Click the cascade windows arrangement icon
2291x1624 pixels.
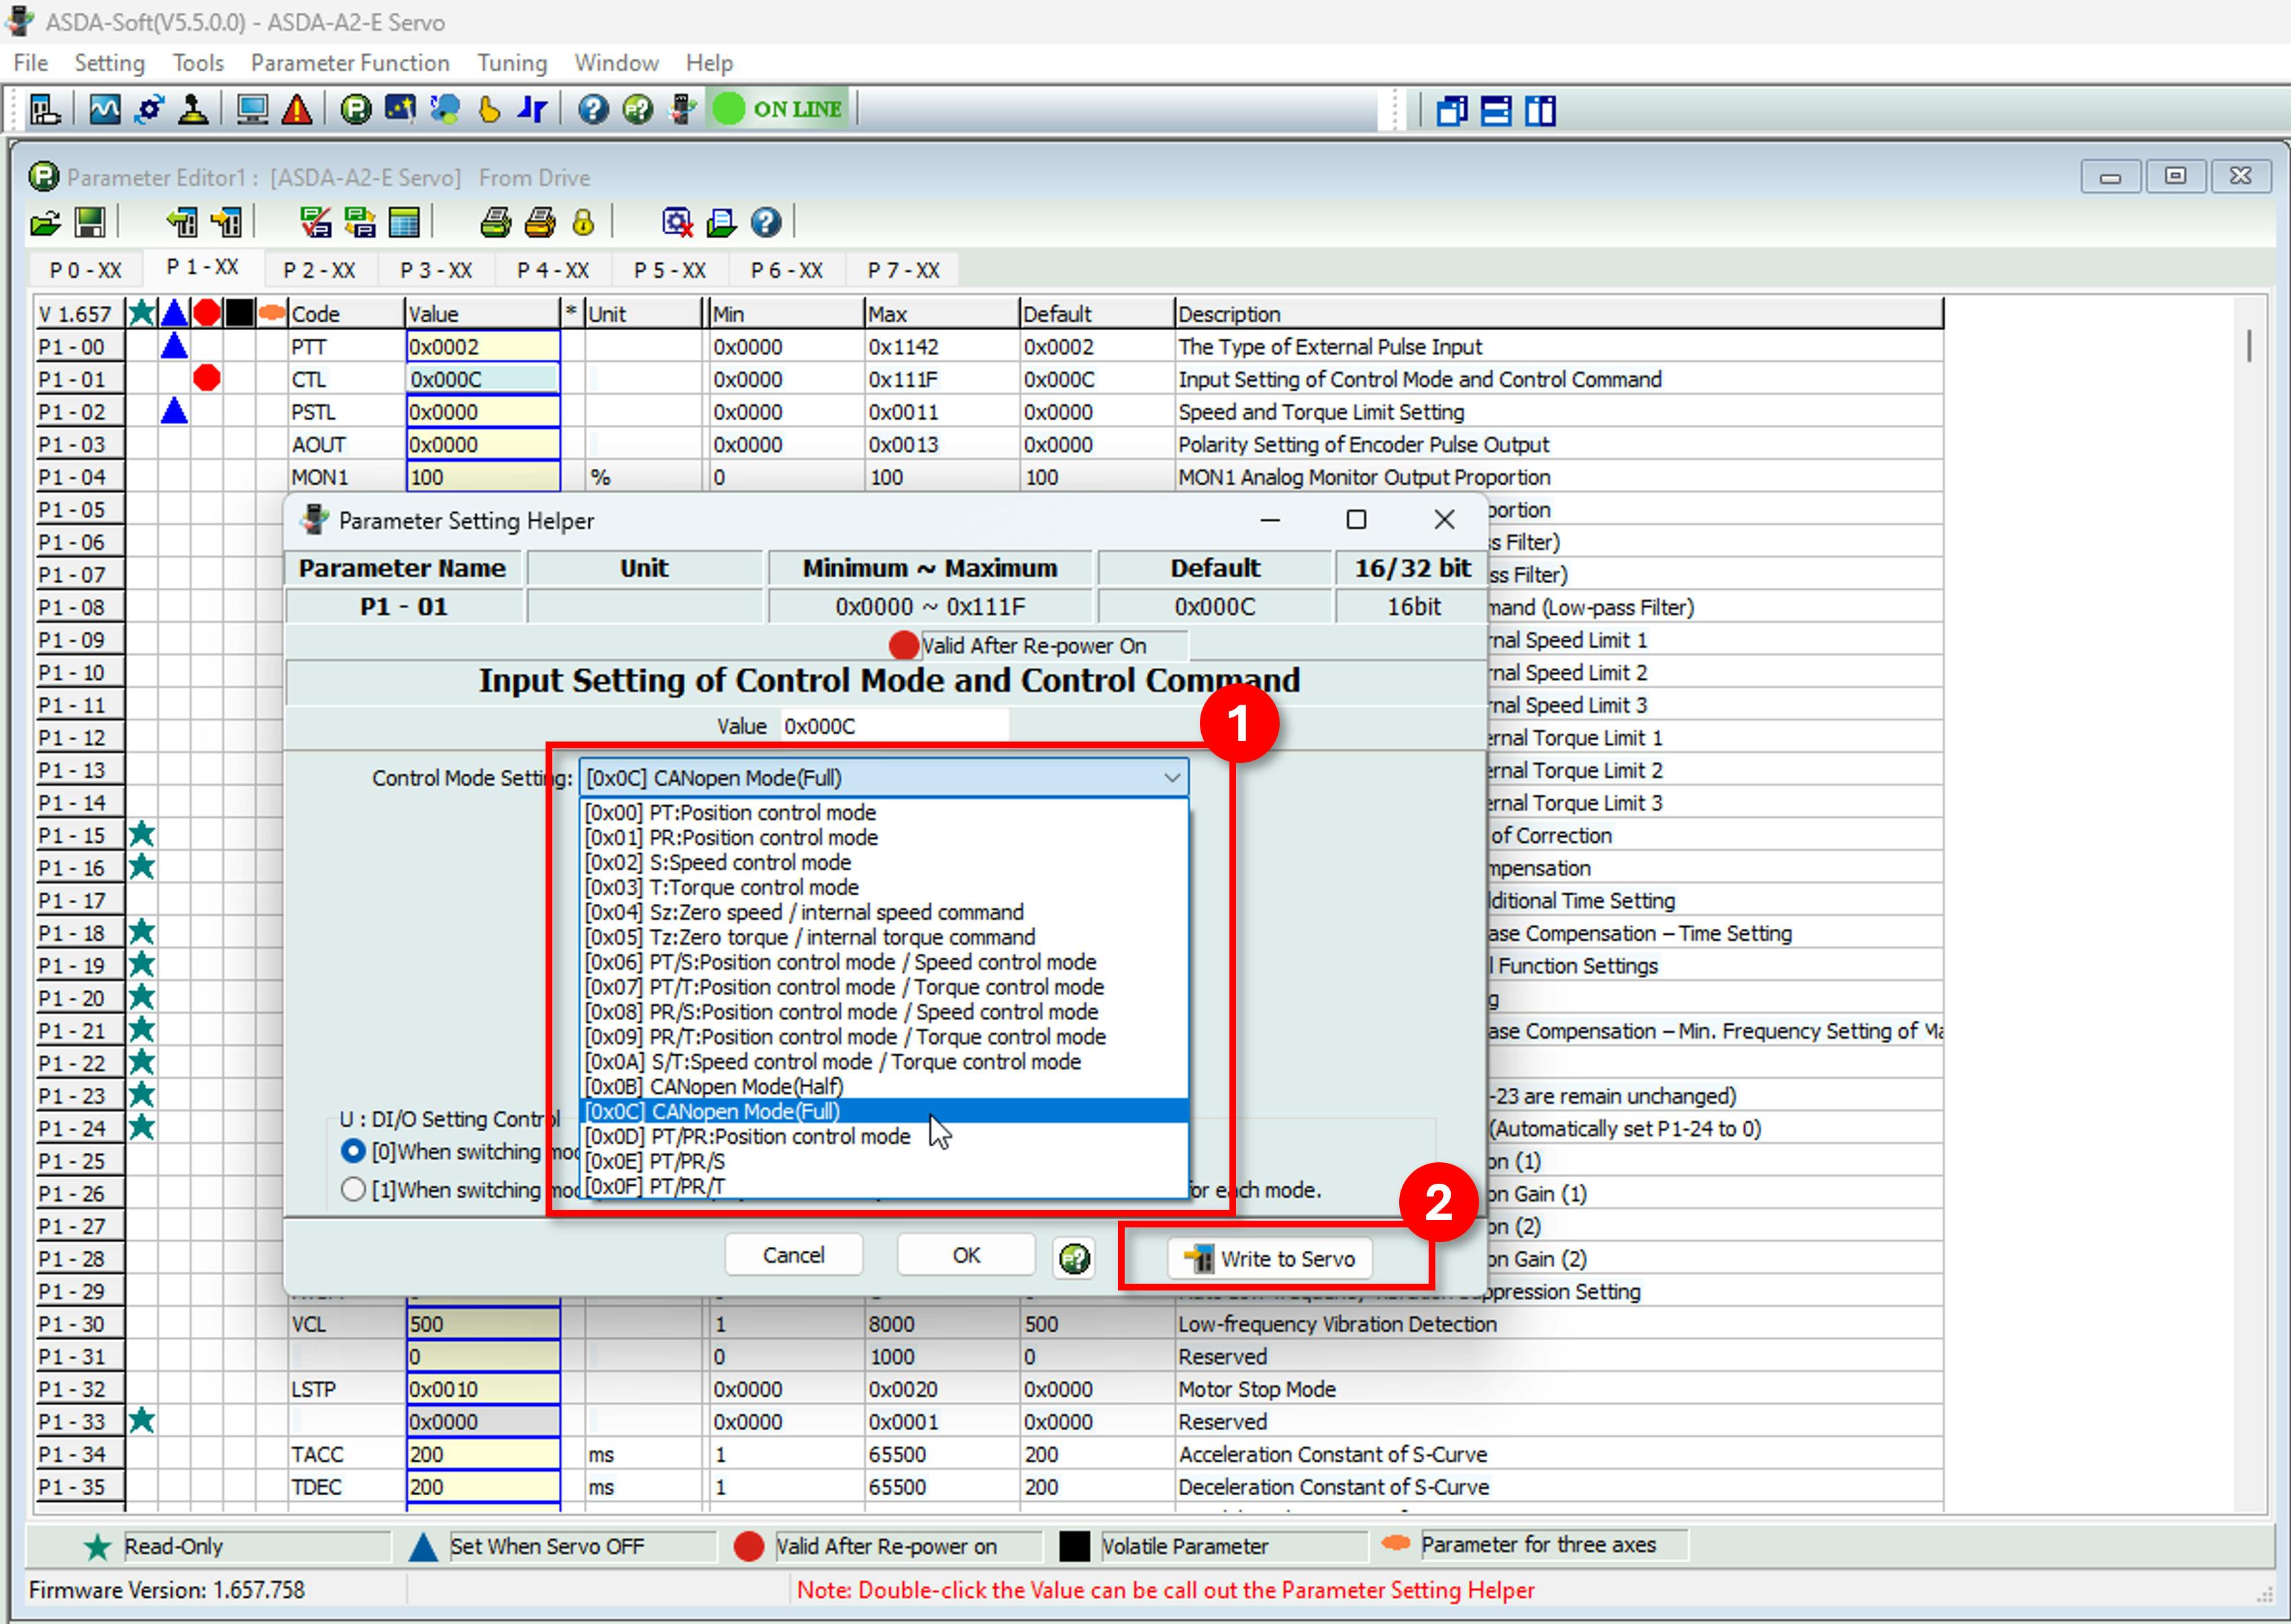click(x=1451, y=110)
